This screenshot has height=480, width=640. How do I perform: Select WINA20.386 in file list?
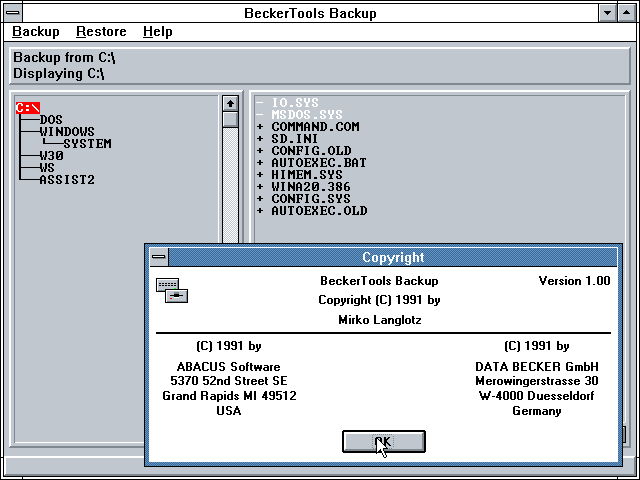(311, 187)
